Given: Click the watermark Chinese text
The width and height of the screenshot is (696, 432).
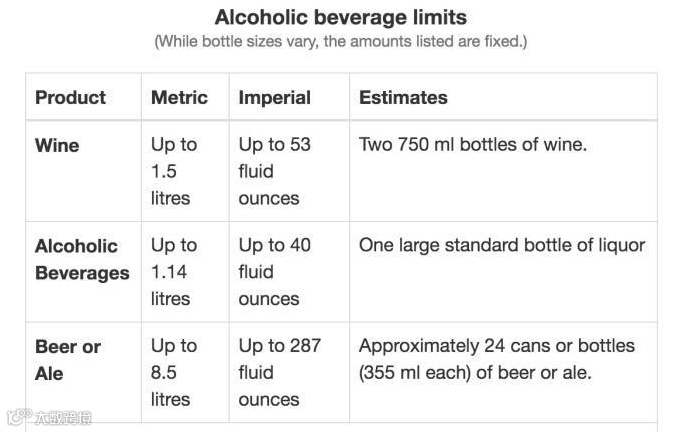Looking at the screenshot, I should pyautogui.click(x=63, y=418).
